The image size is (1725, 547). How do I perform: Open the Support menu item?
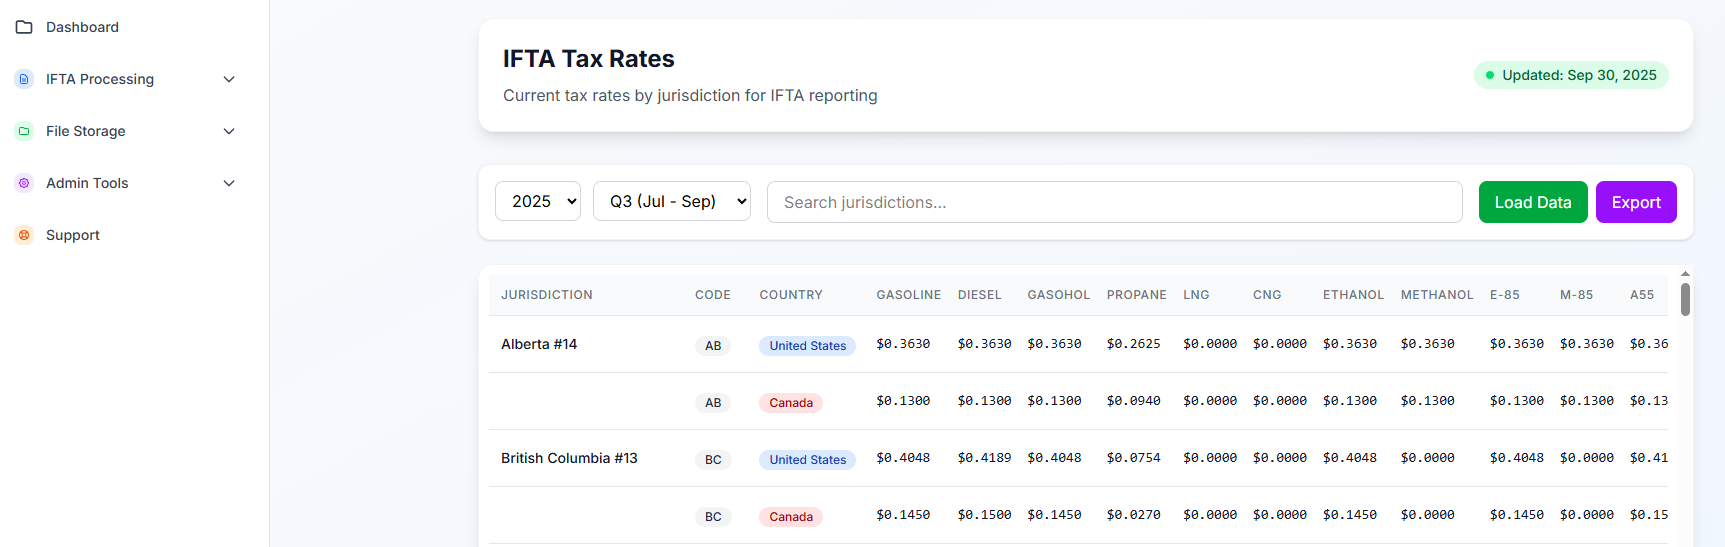(x=73, y=235)
